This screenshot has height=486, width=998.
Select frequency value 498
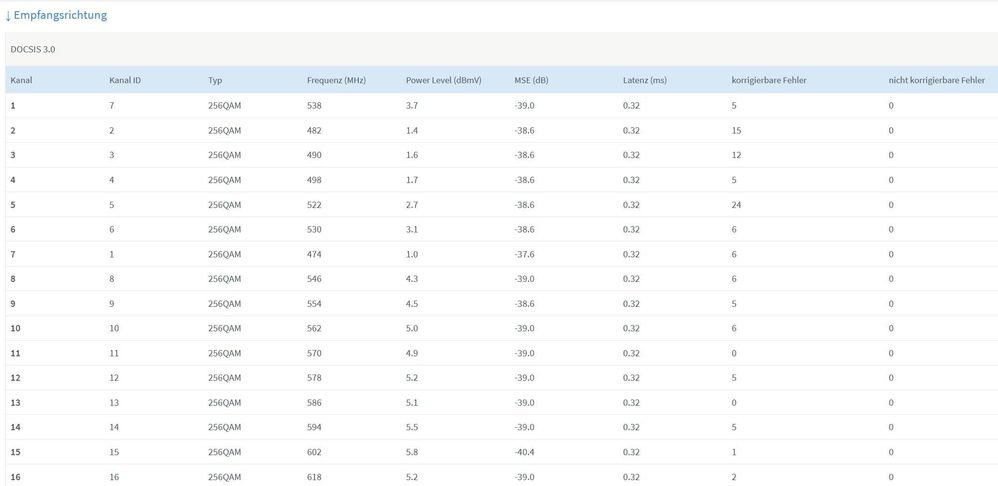314,180
